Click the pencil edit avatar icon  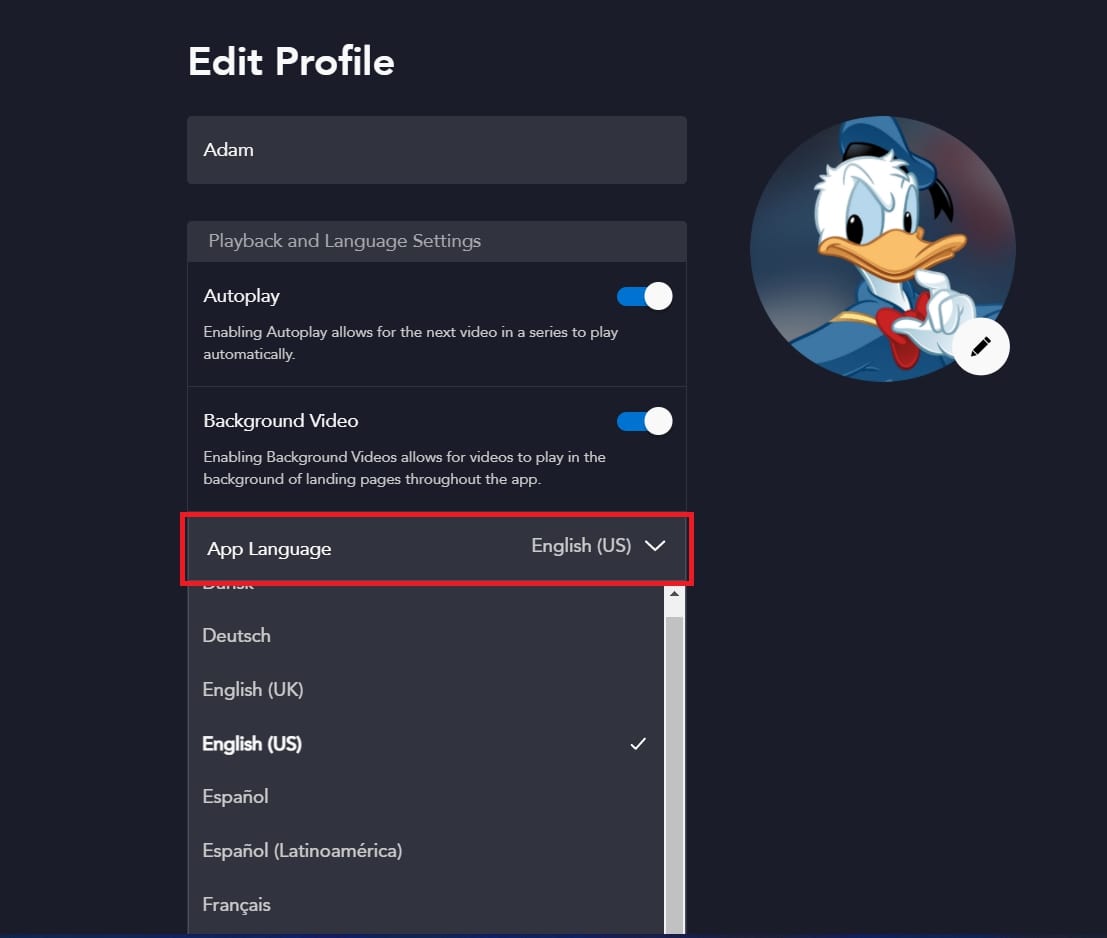click(x=981, y=346)
